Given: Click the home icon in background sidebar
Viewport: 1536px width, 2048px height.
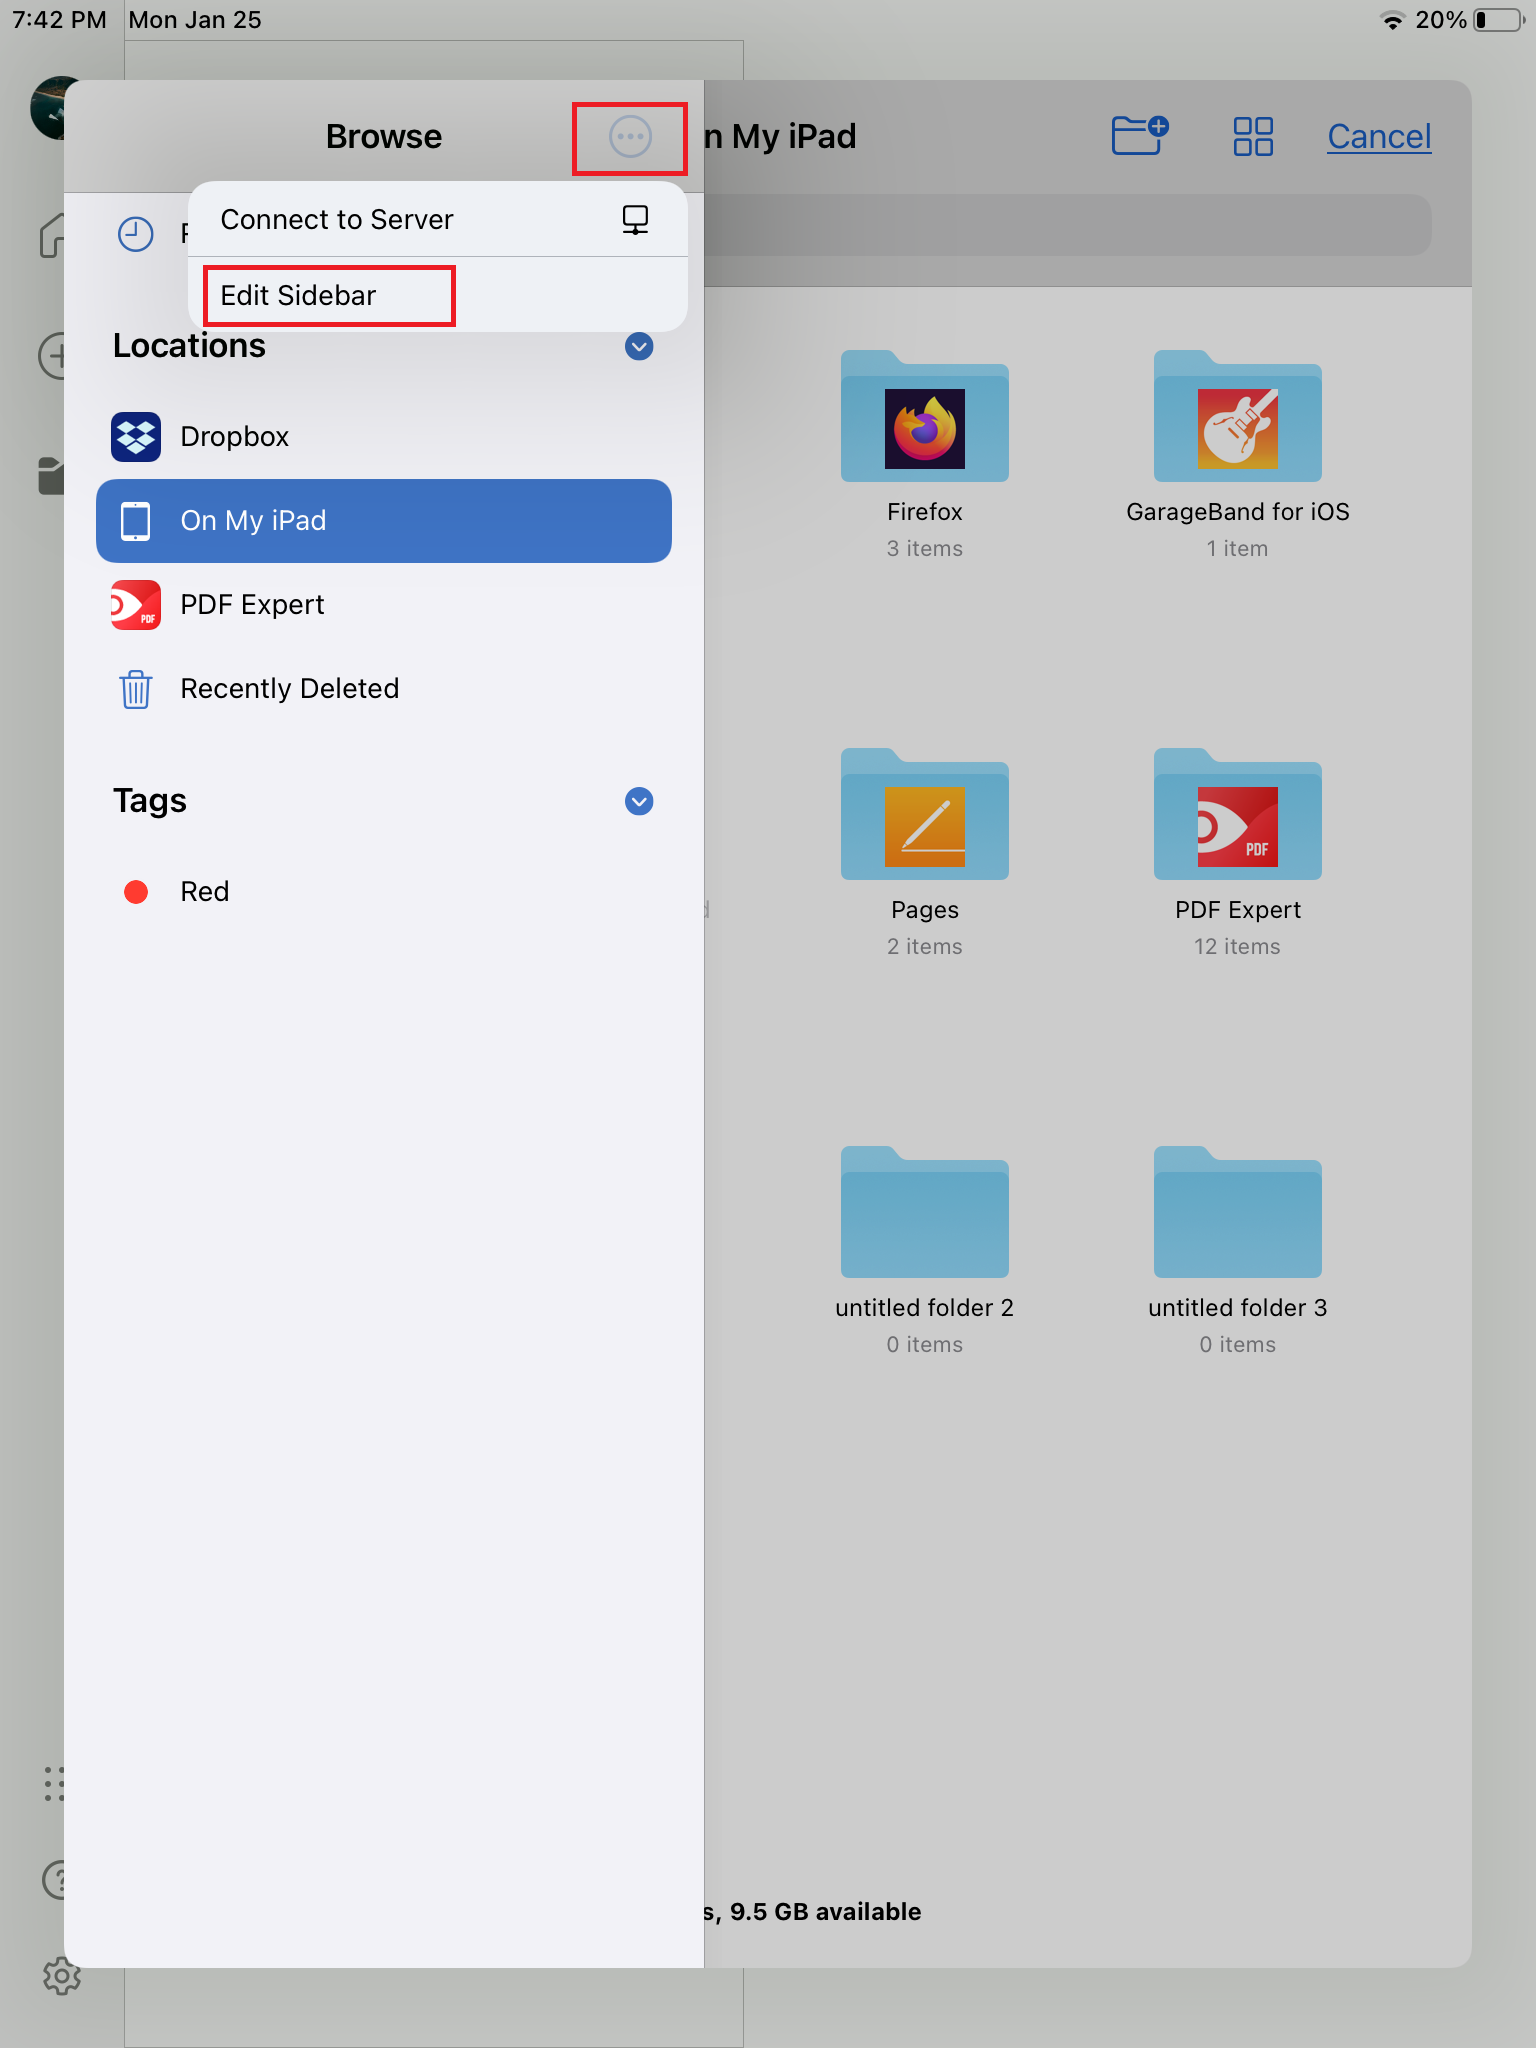Looking at the screenshot, I should pyautogui.click(x=52, y=236).
